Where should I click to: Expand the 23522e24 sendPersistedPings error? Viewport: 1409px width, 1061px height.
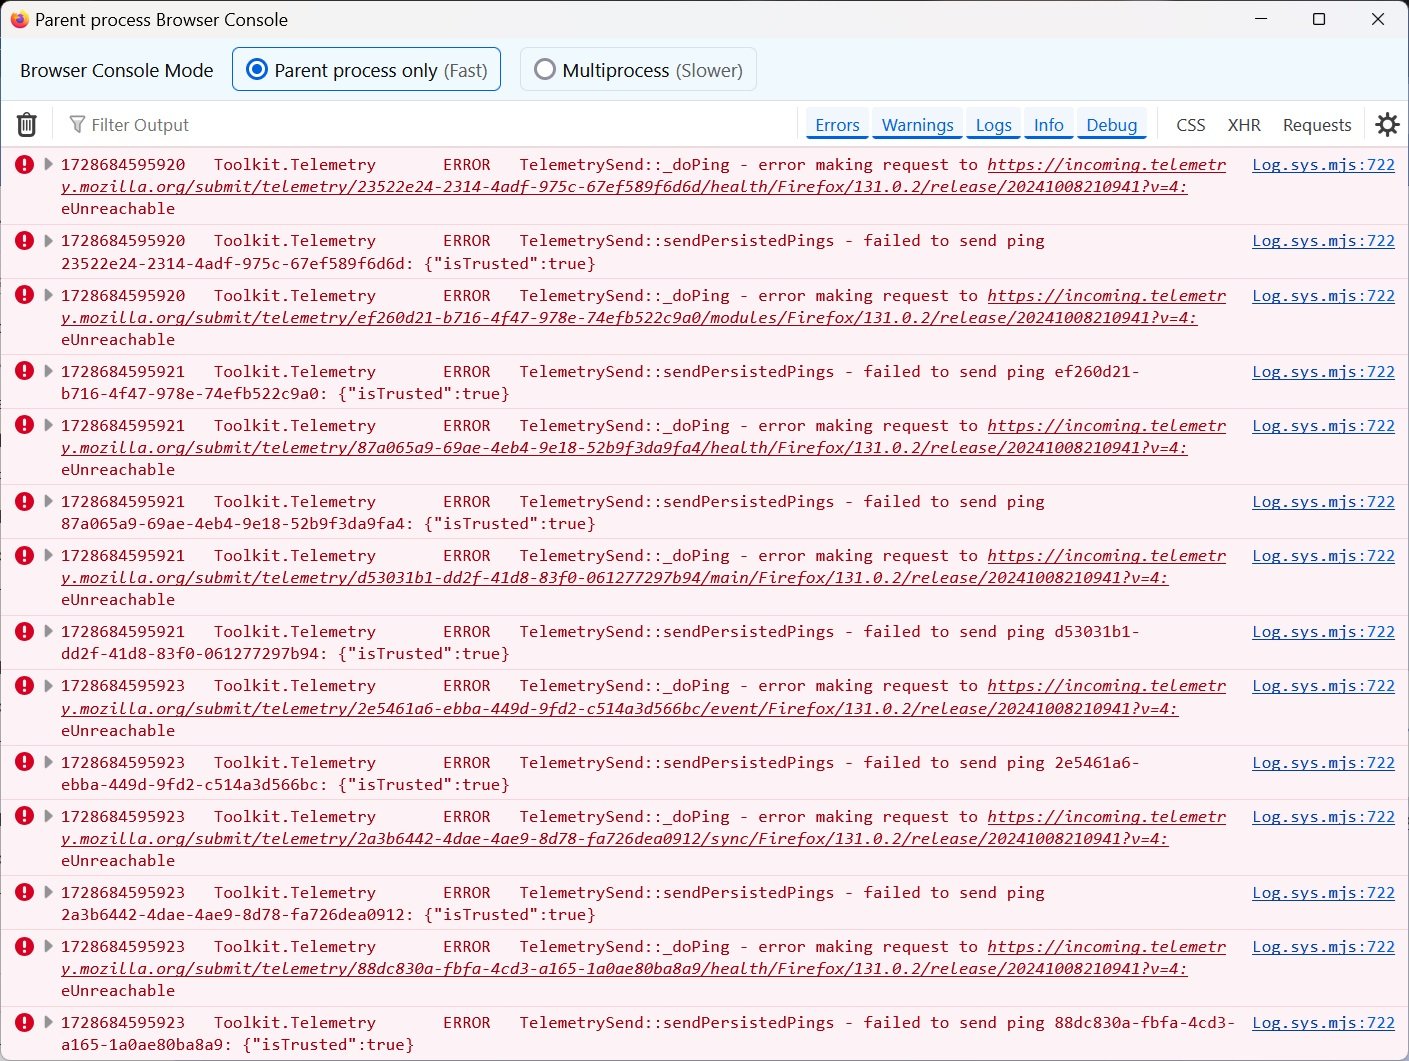coord(47,240)
